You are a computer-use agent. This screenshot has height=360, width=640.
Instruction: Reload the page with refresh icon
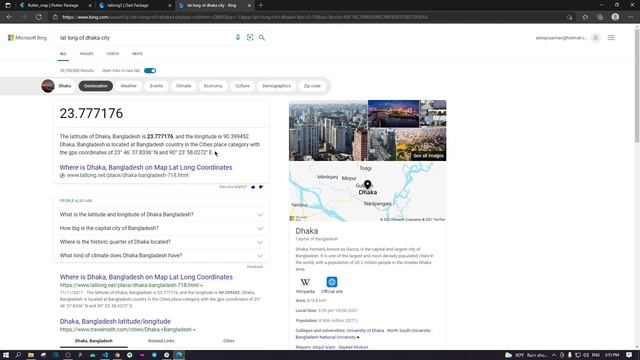[x=38, y=17]
